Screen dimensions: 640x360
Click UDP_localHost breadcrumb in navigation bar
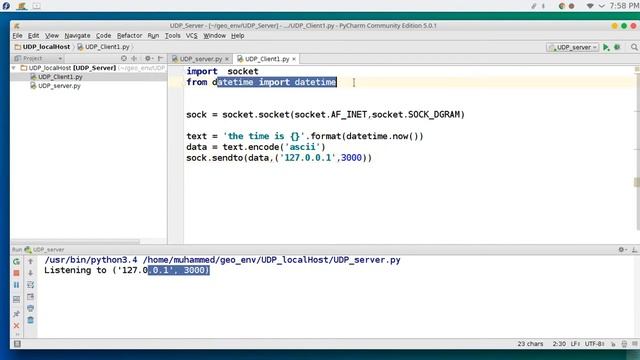42,47
